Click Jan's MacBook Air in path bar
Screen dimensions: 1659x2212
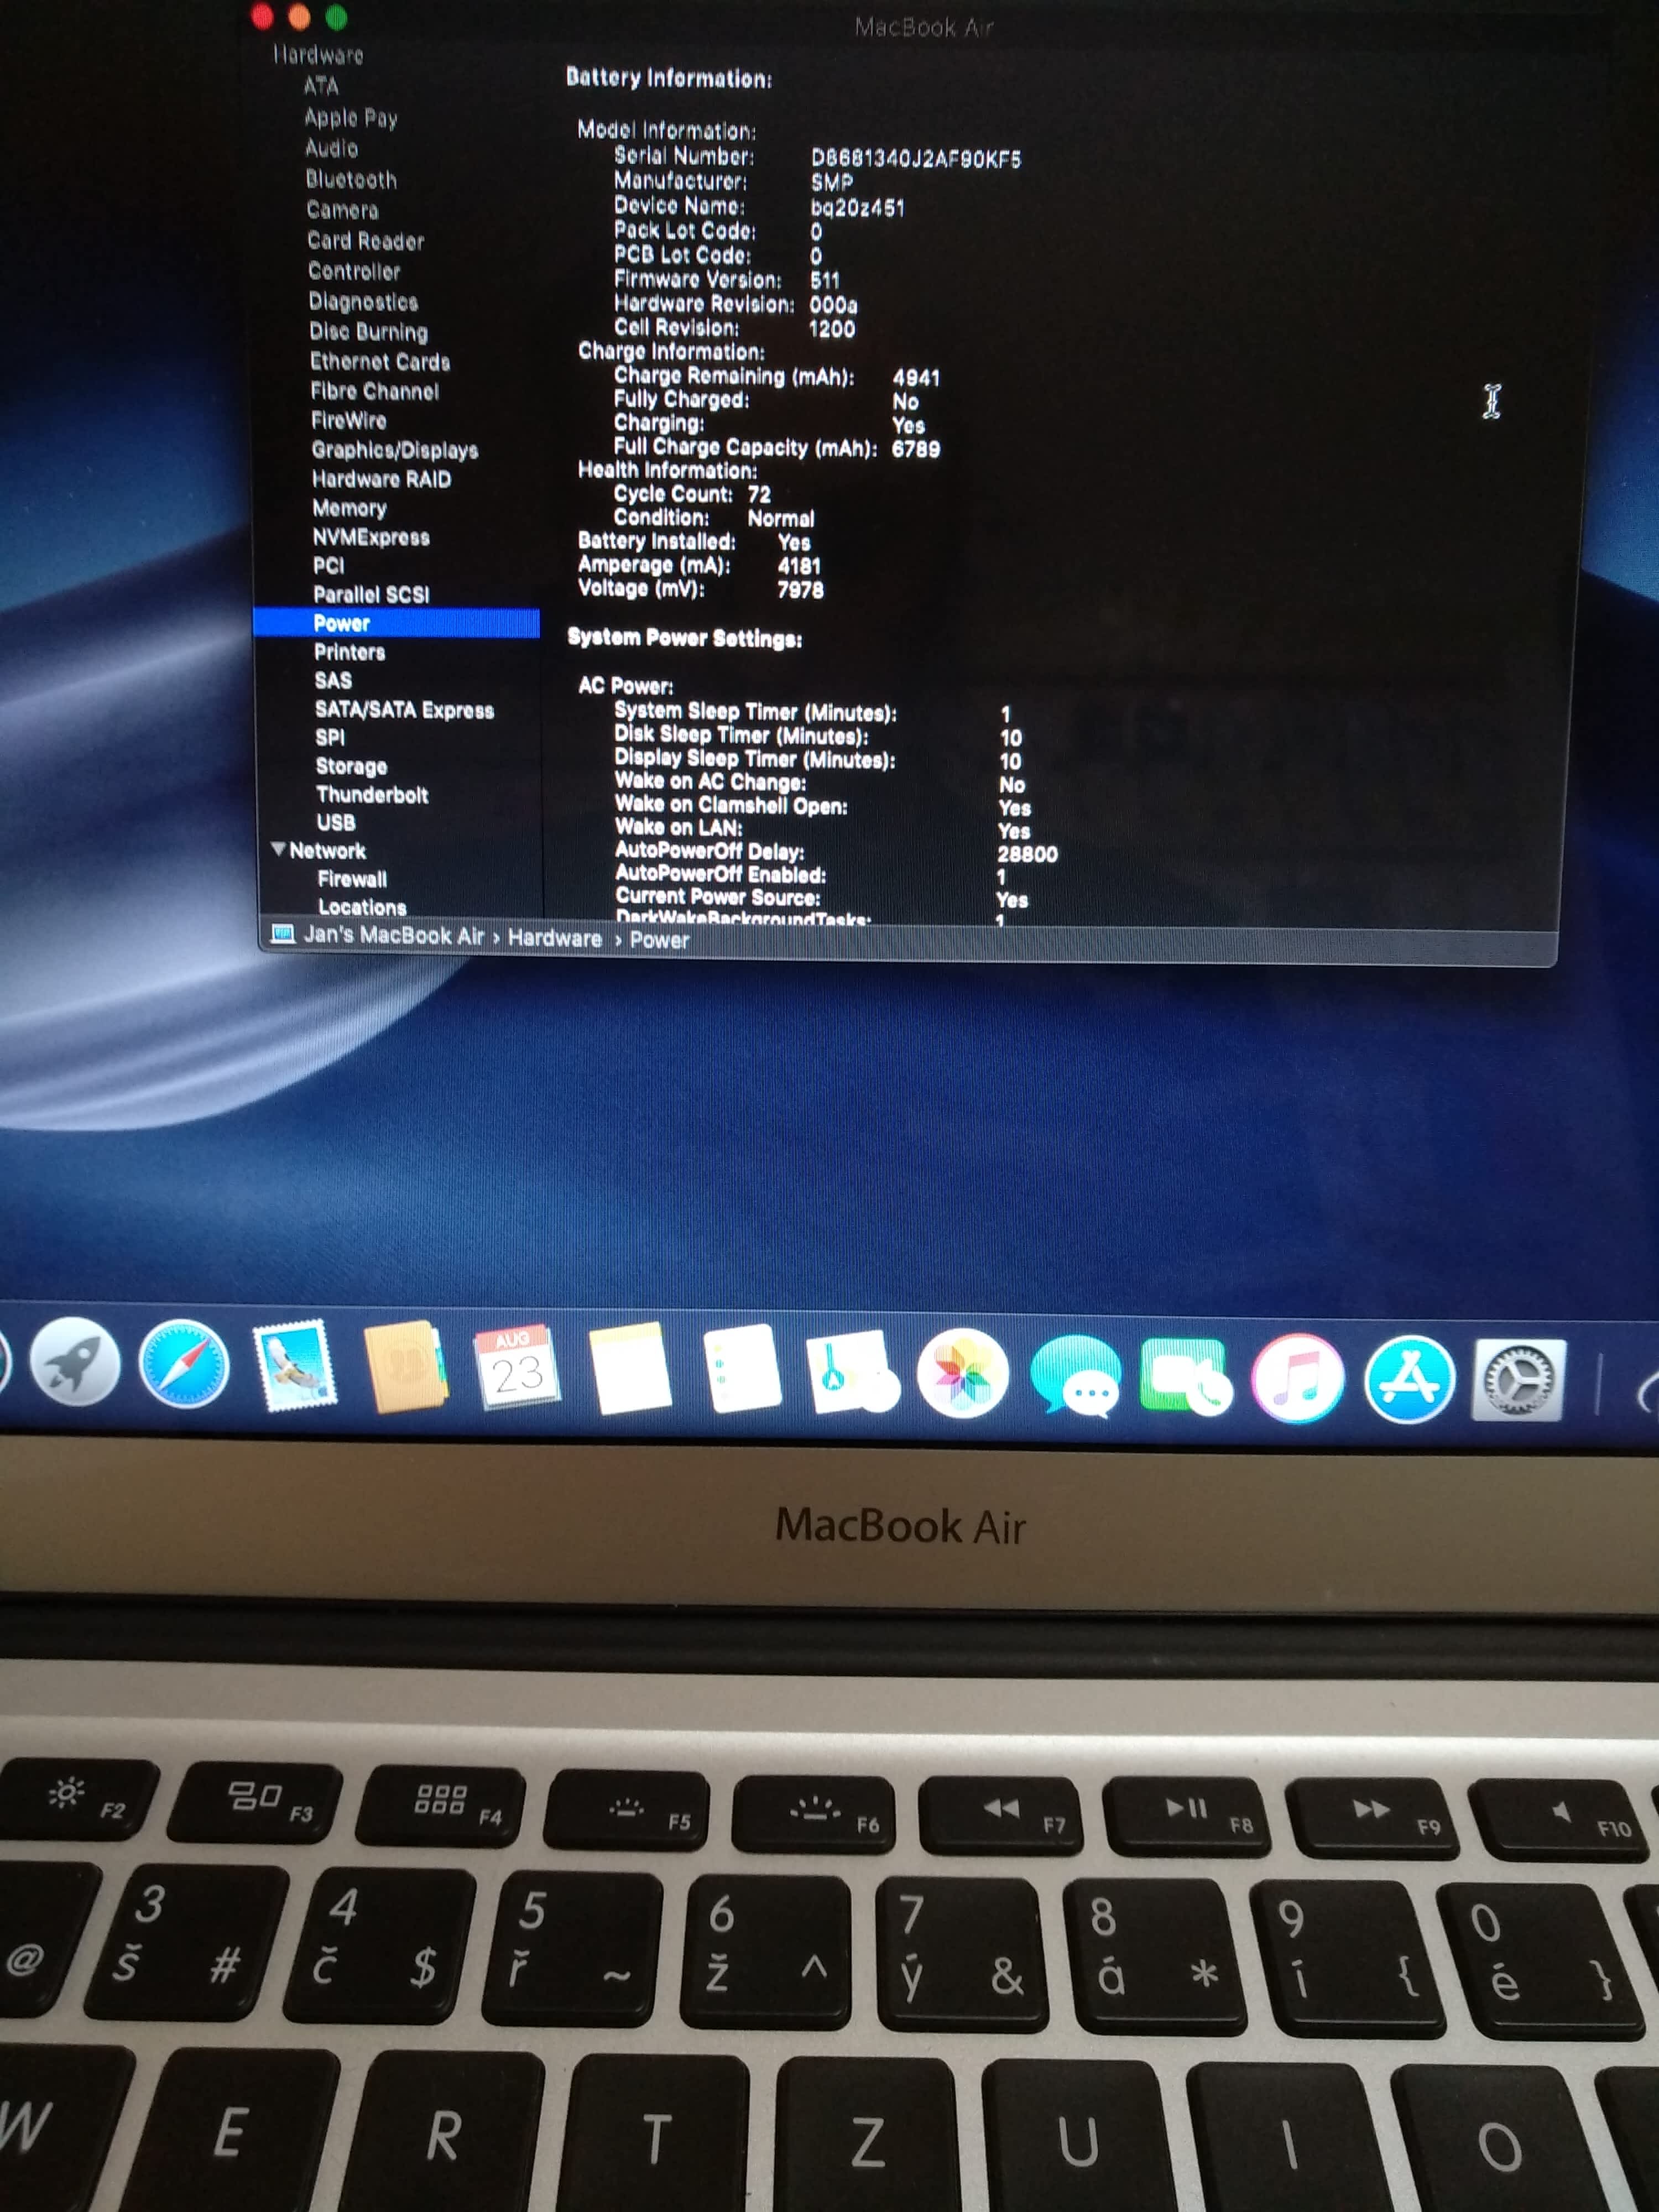point(393,935)
